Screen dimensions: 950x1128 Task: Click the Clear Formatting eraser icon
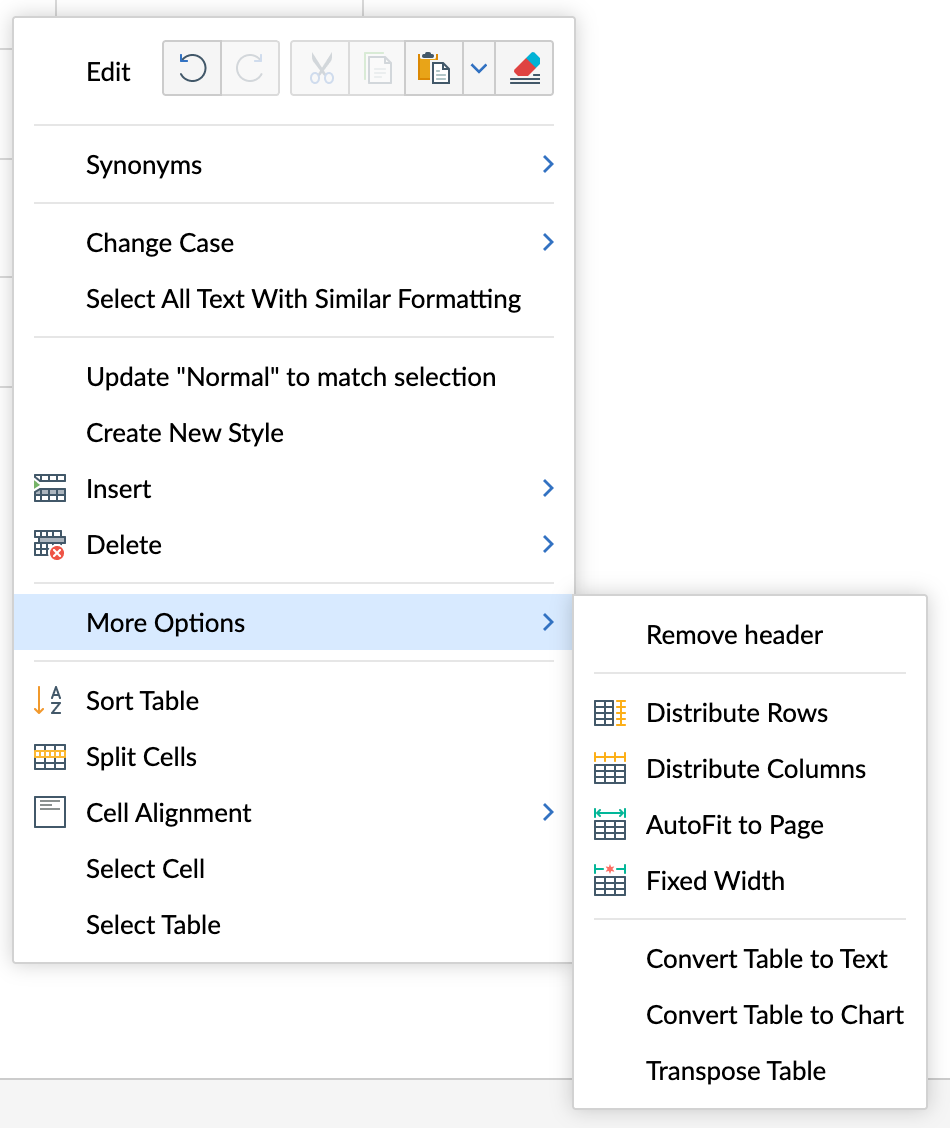[x=525, y=69]
